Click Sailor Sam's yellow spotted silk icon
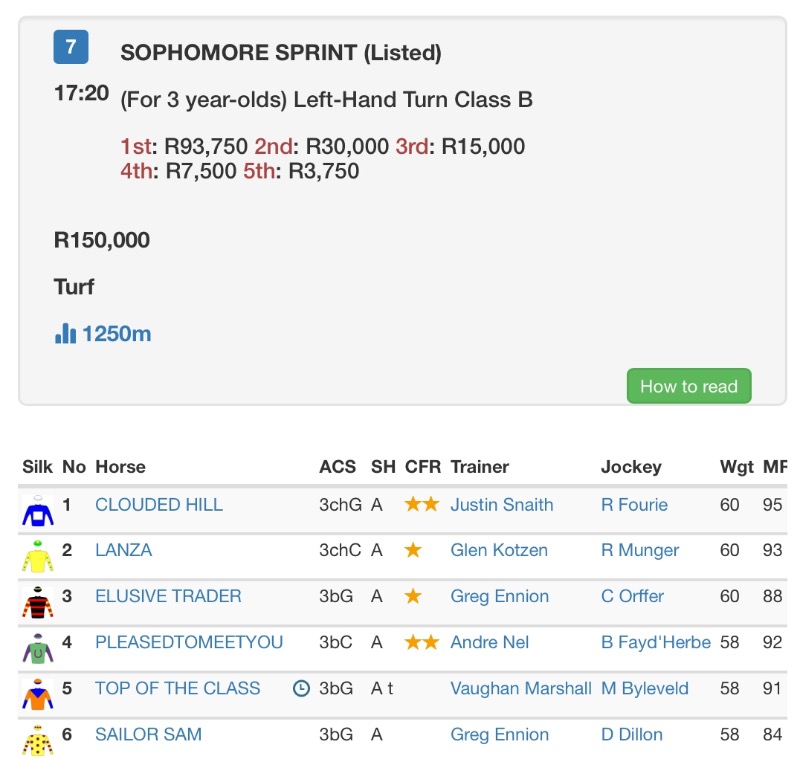The height and width of the screenshot is (759, 800). coord(38,739)
